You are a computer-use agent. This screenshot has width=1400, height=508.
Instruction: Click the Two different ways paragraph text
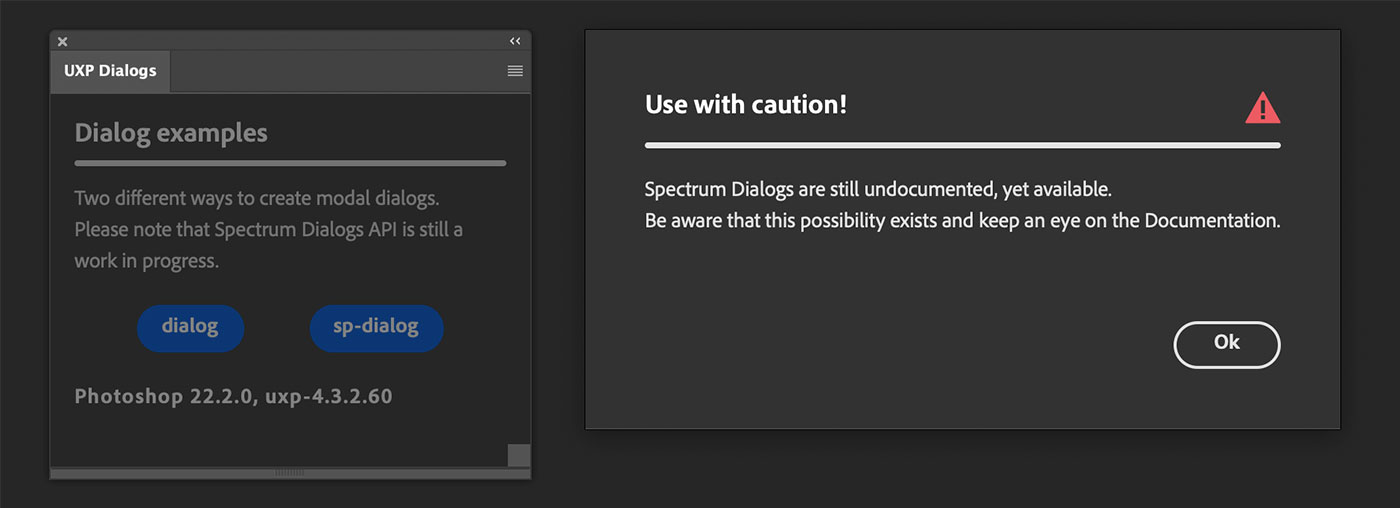[256, 197]
